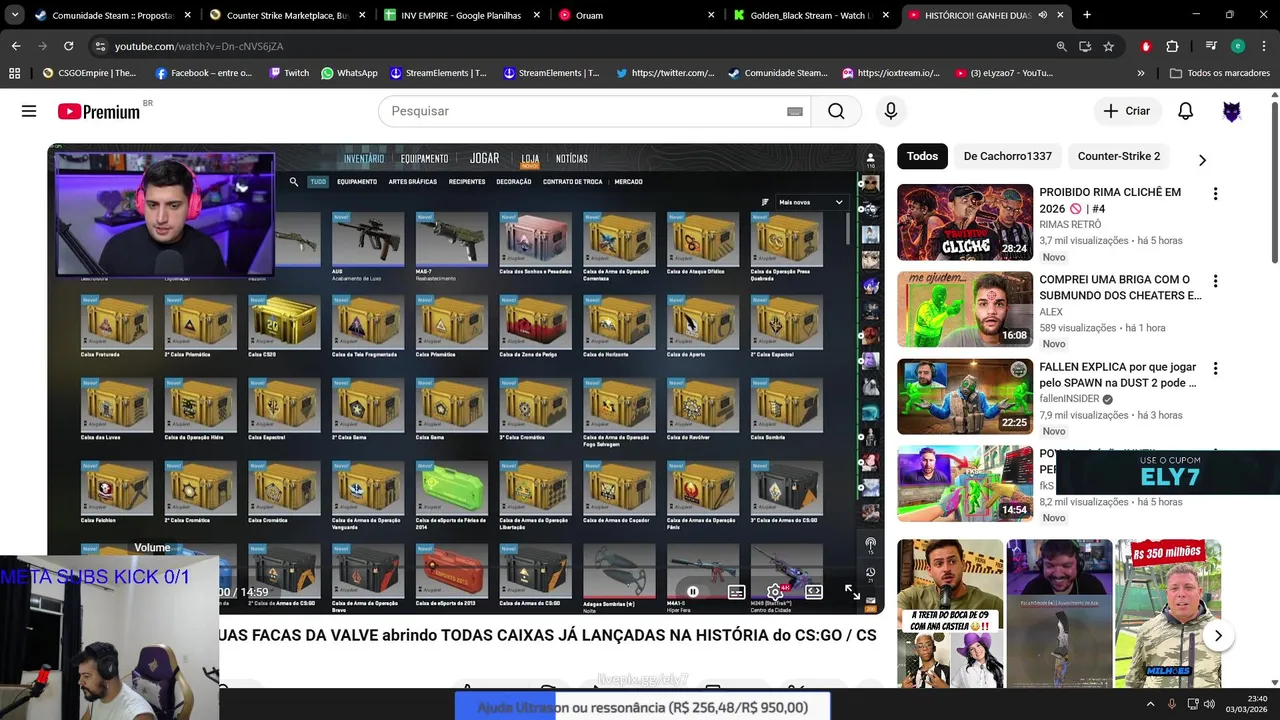Open the Twitch bookmark
This screenshot has width=1280, height=720.
coord(289,73)
